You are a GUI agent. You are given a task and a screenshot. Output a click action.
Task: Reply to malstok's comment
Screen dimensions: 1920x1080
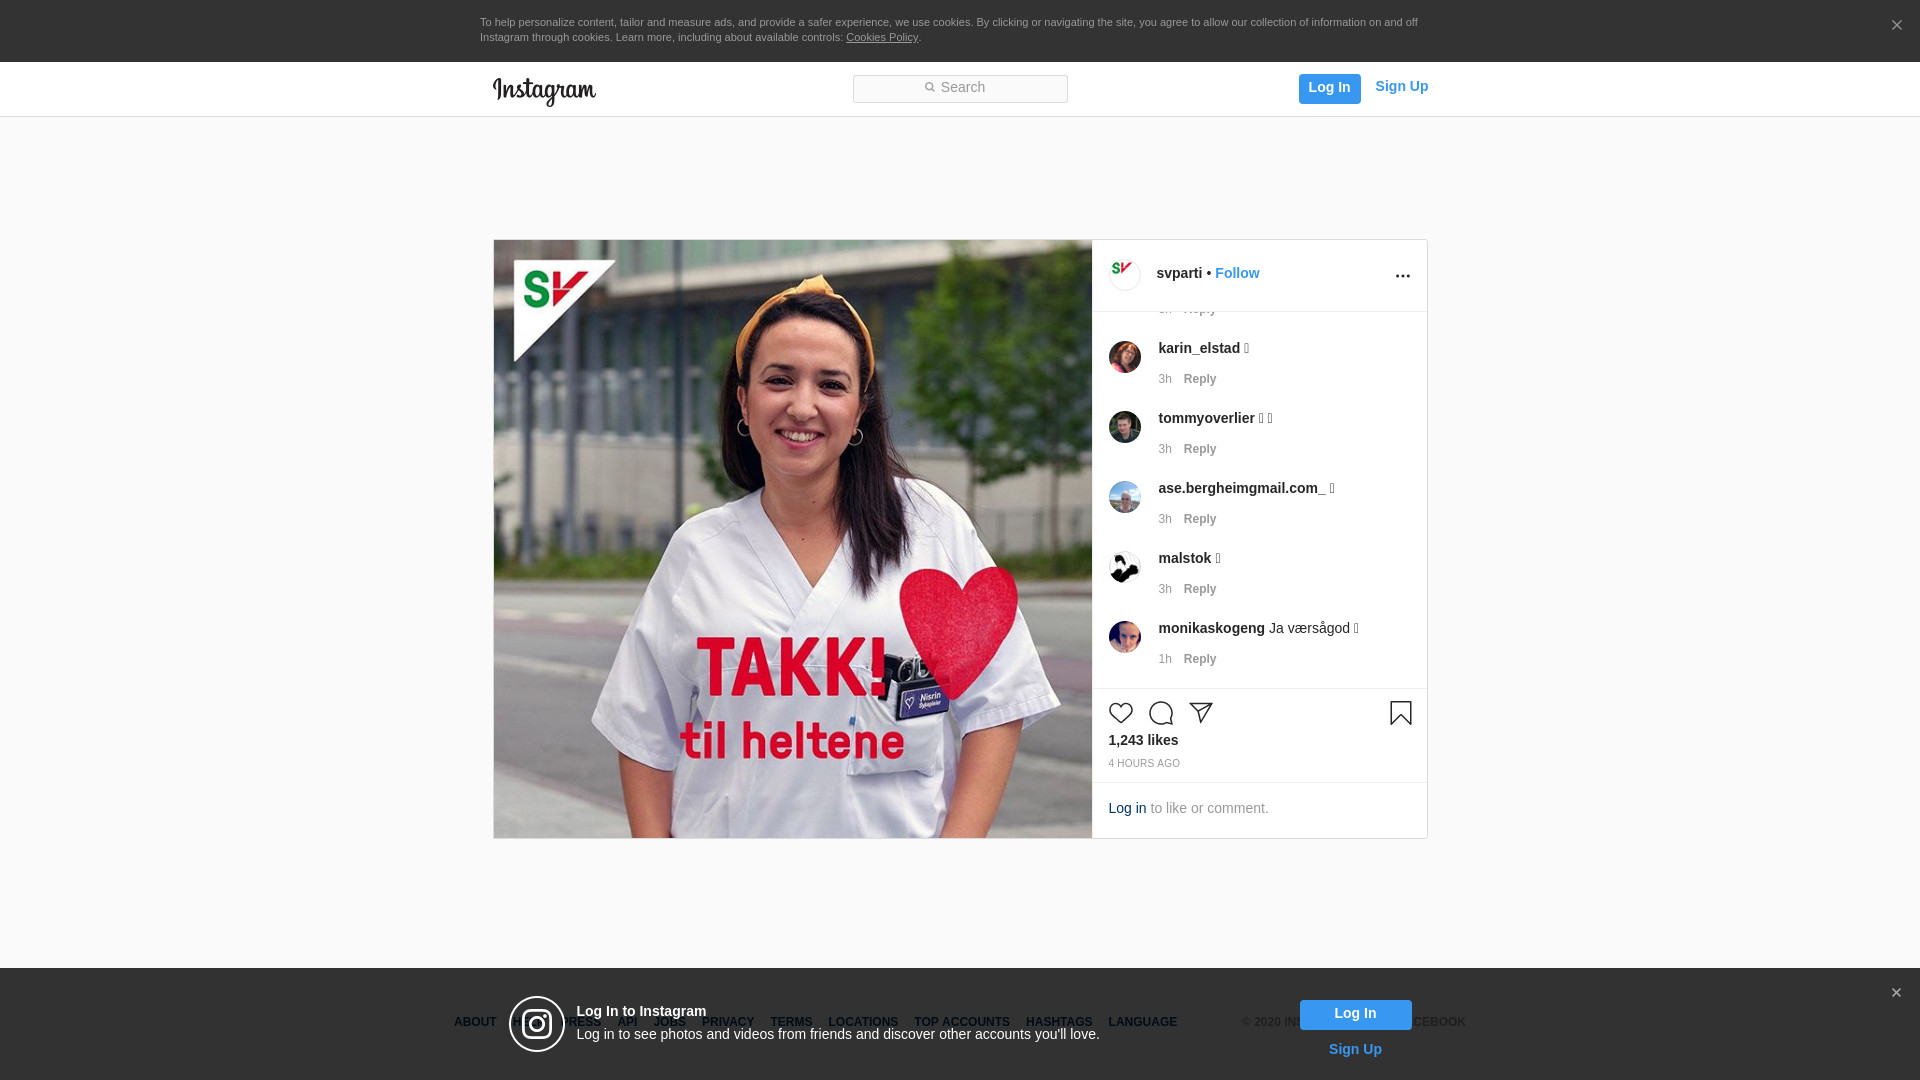click(1200, 589)
